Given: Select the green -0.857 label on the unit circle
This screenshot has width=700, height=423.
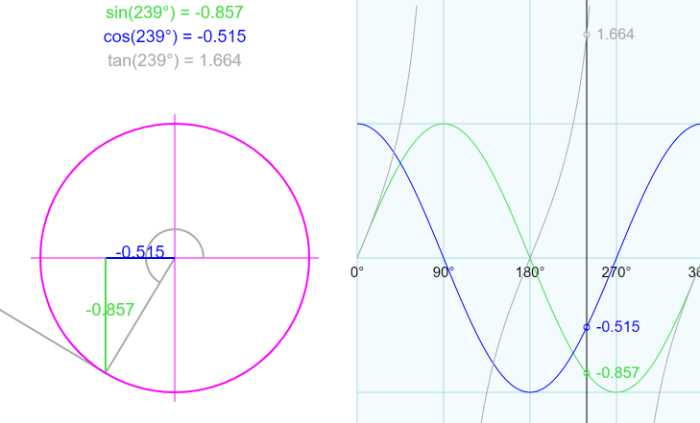Looking at the screenshot, I should tap(110, 310).
